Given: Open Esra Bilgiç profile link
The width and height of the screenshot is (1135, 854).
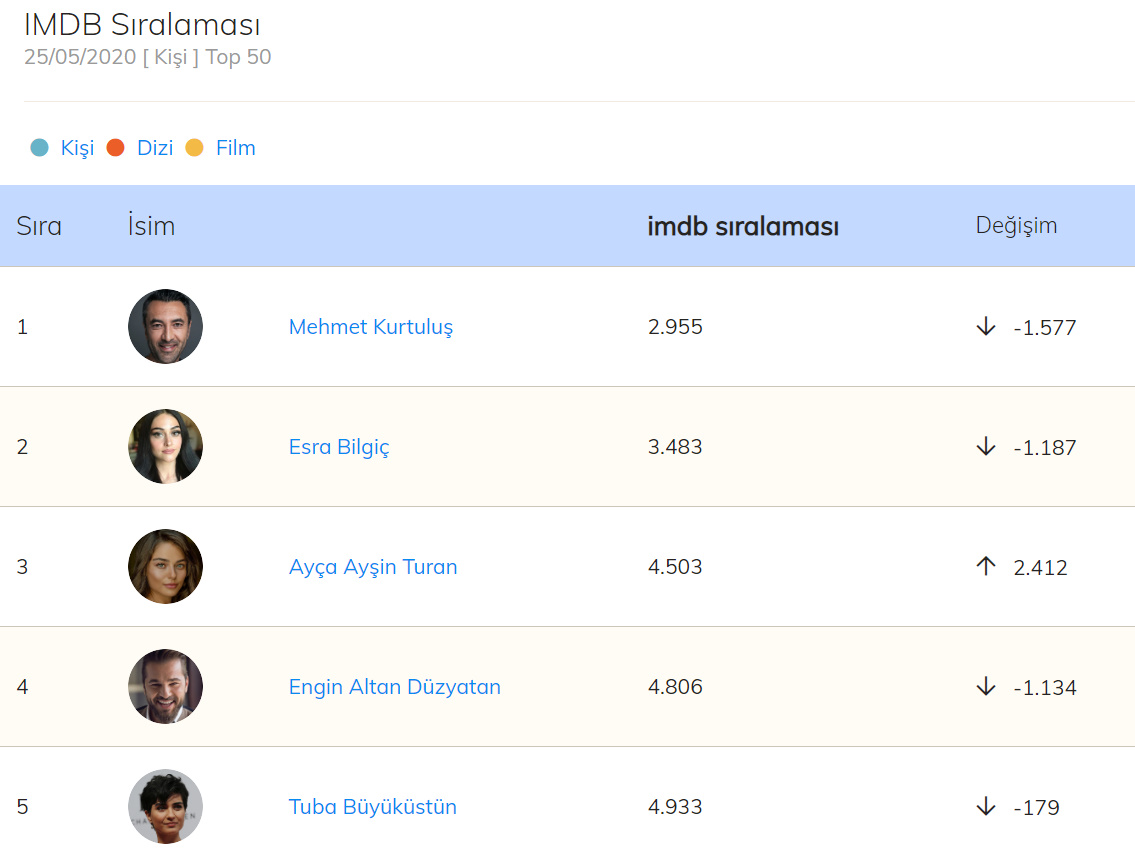Looking at the screenshot, I should tap(339, 447).
